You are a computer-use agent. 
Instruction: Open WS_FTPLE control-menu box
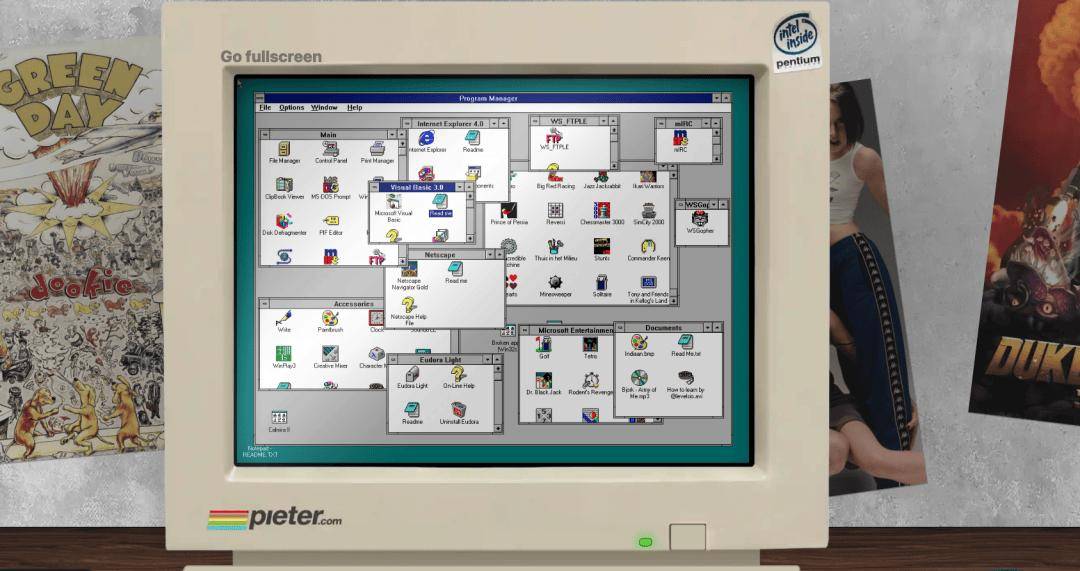pos(534,121)
